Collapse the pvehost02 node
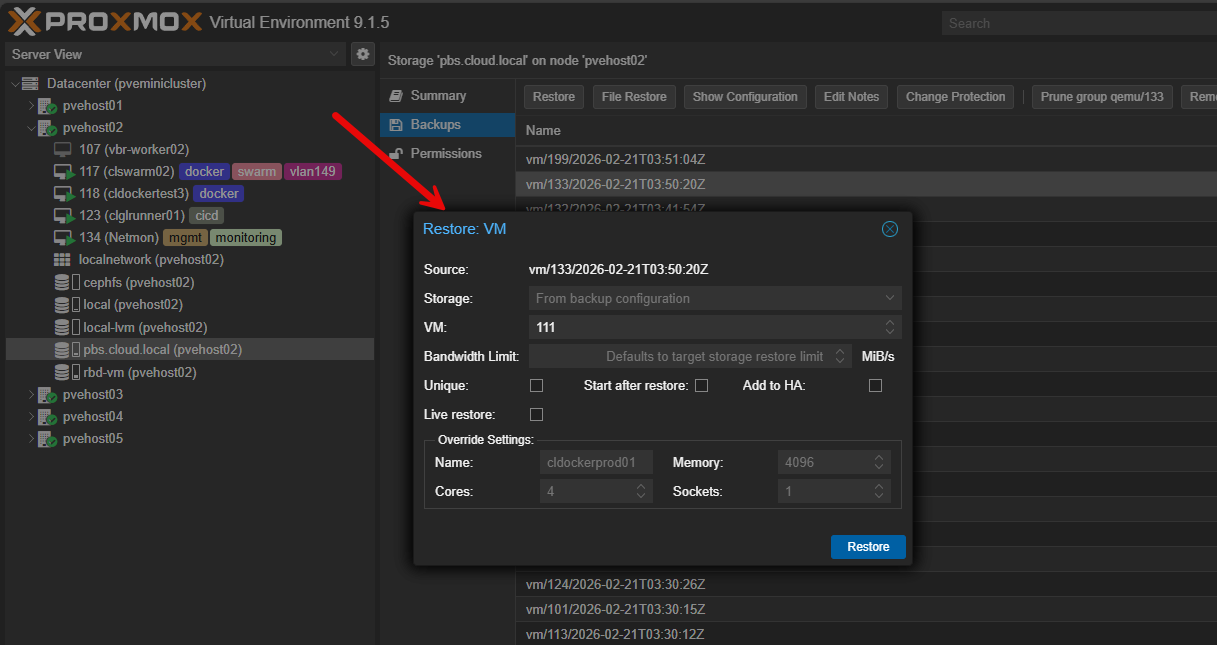The width and height of the screenshot is (1217, 645). pyautogui.click(x=31, y=127)
